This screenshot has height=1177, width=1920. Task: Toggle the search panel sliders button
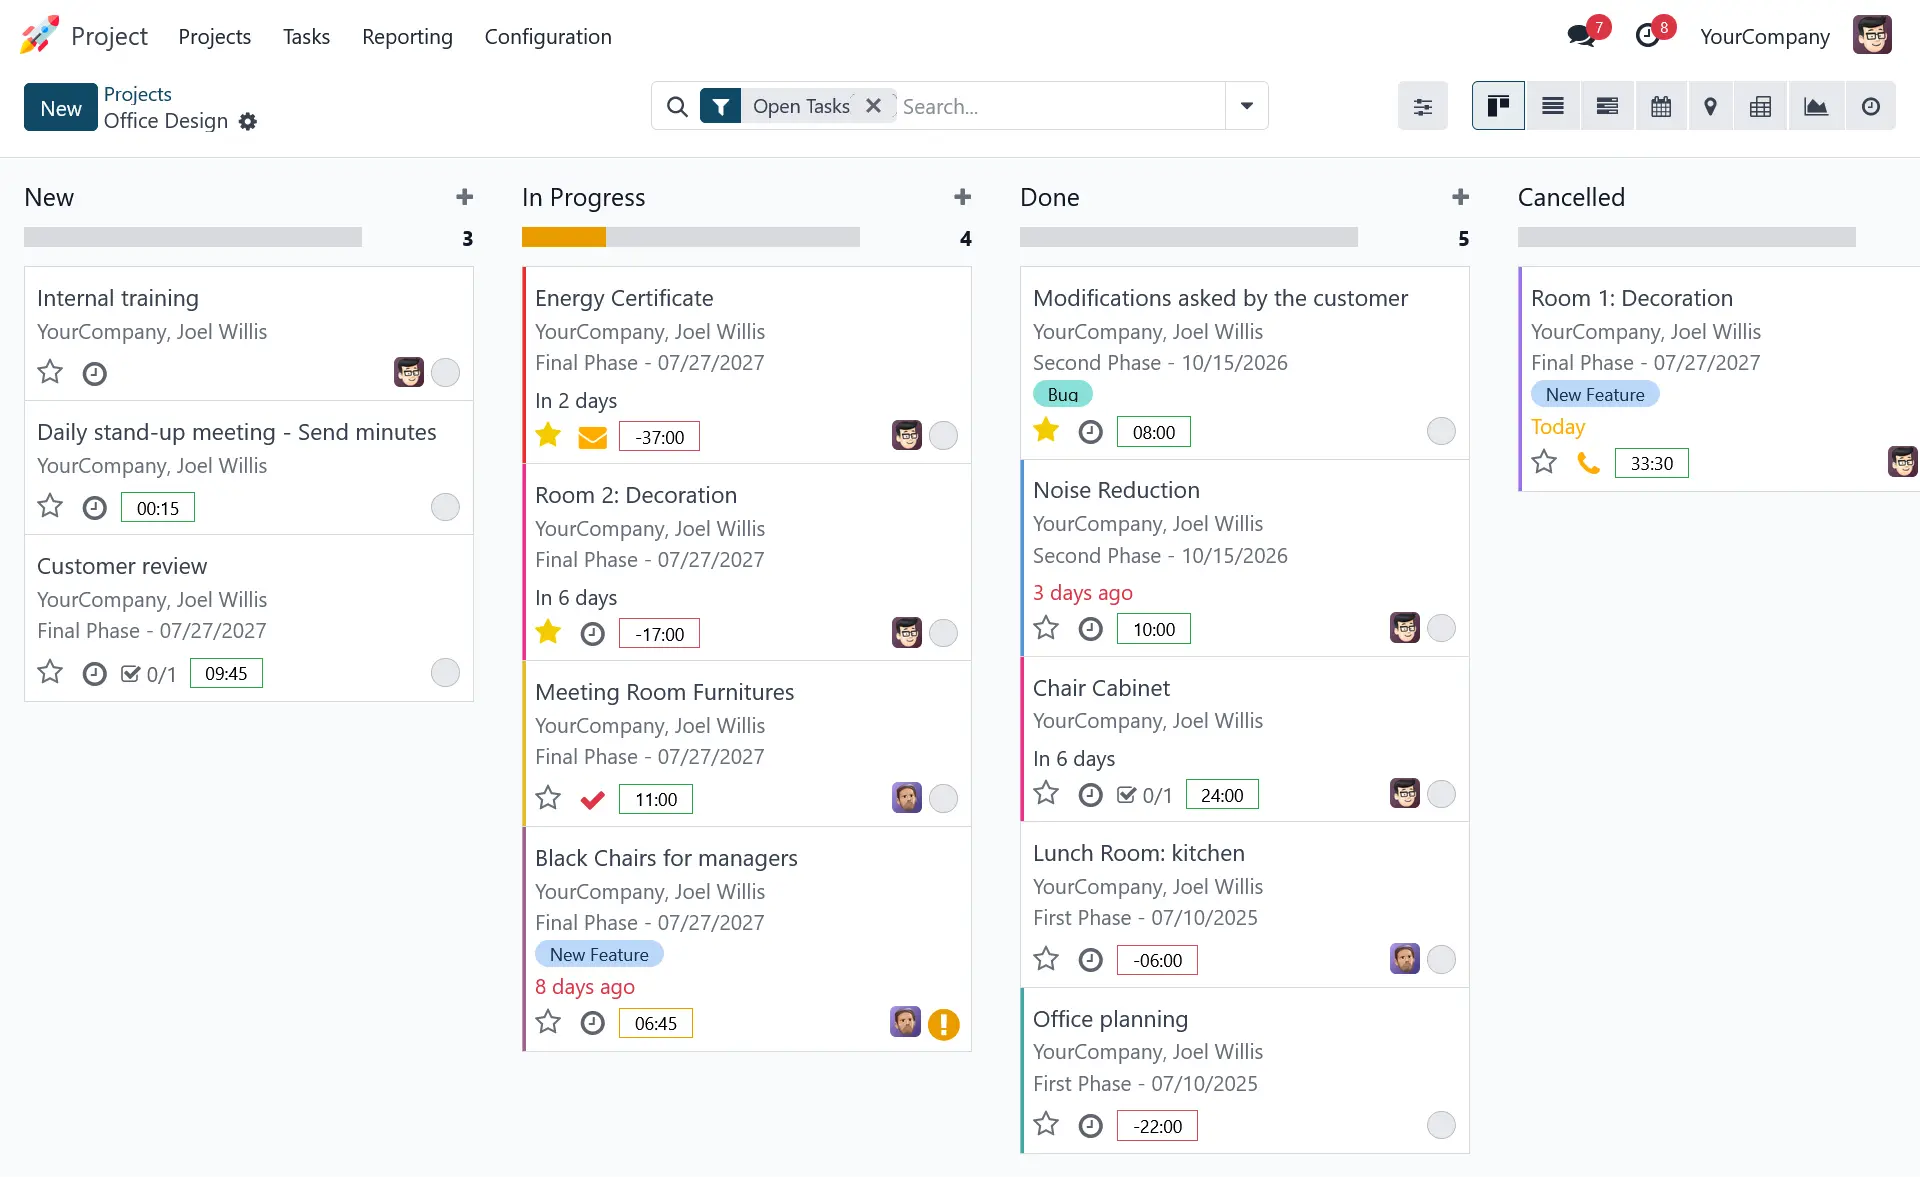pyautogui.click(x=1422, y=106)
